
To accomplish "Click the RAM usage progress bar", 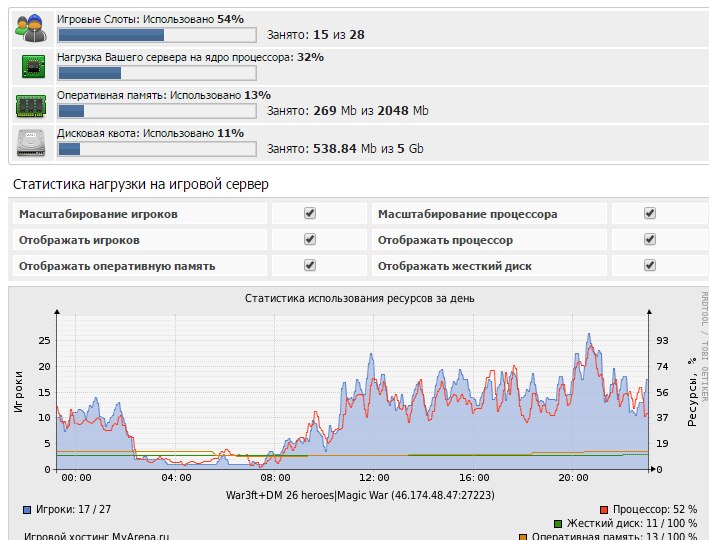I will coord(156,111).
